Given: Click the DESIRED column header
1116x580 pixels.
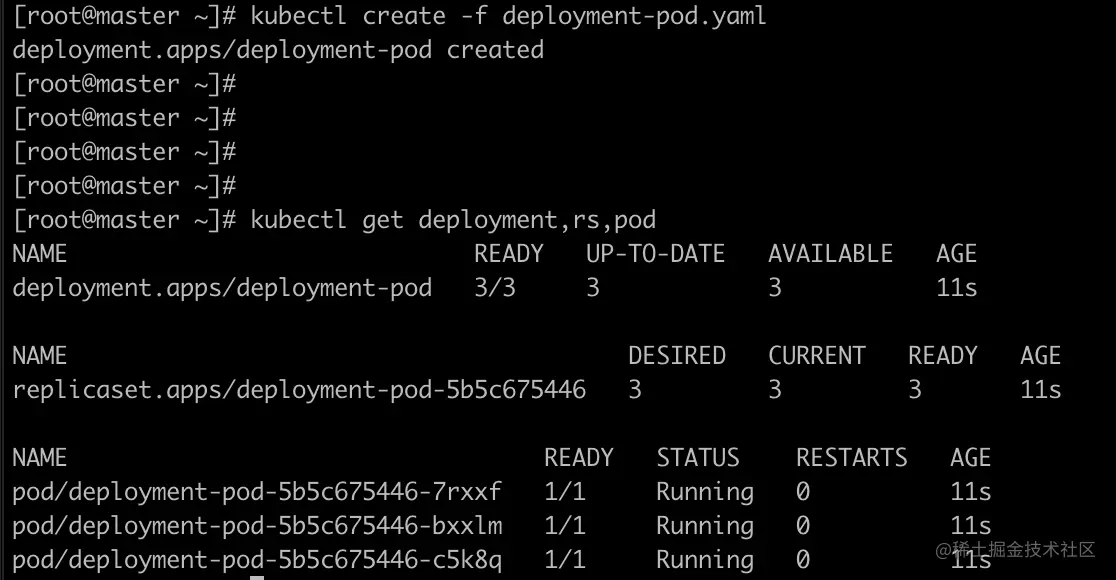Looking at the screenshot, I should pos(676,355).
